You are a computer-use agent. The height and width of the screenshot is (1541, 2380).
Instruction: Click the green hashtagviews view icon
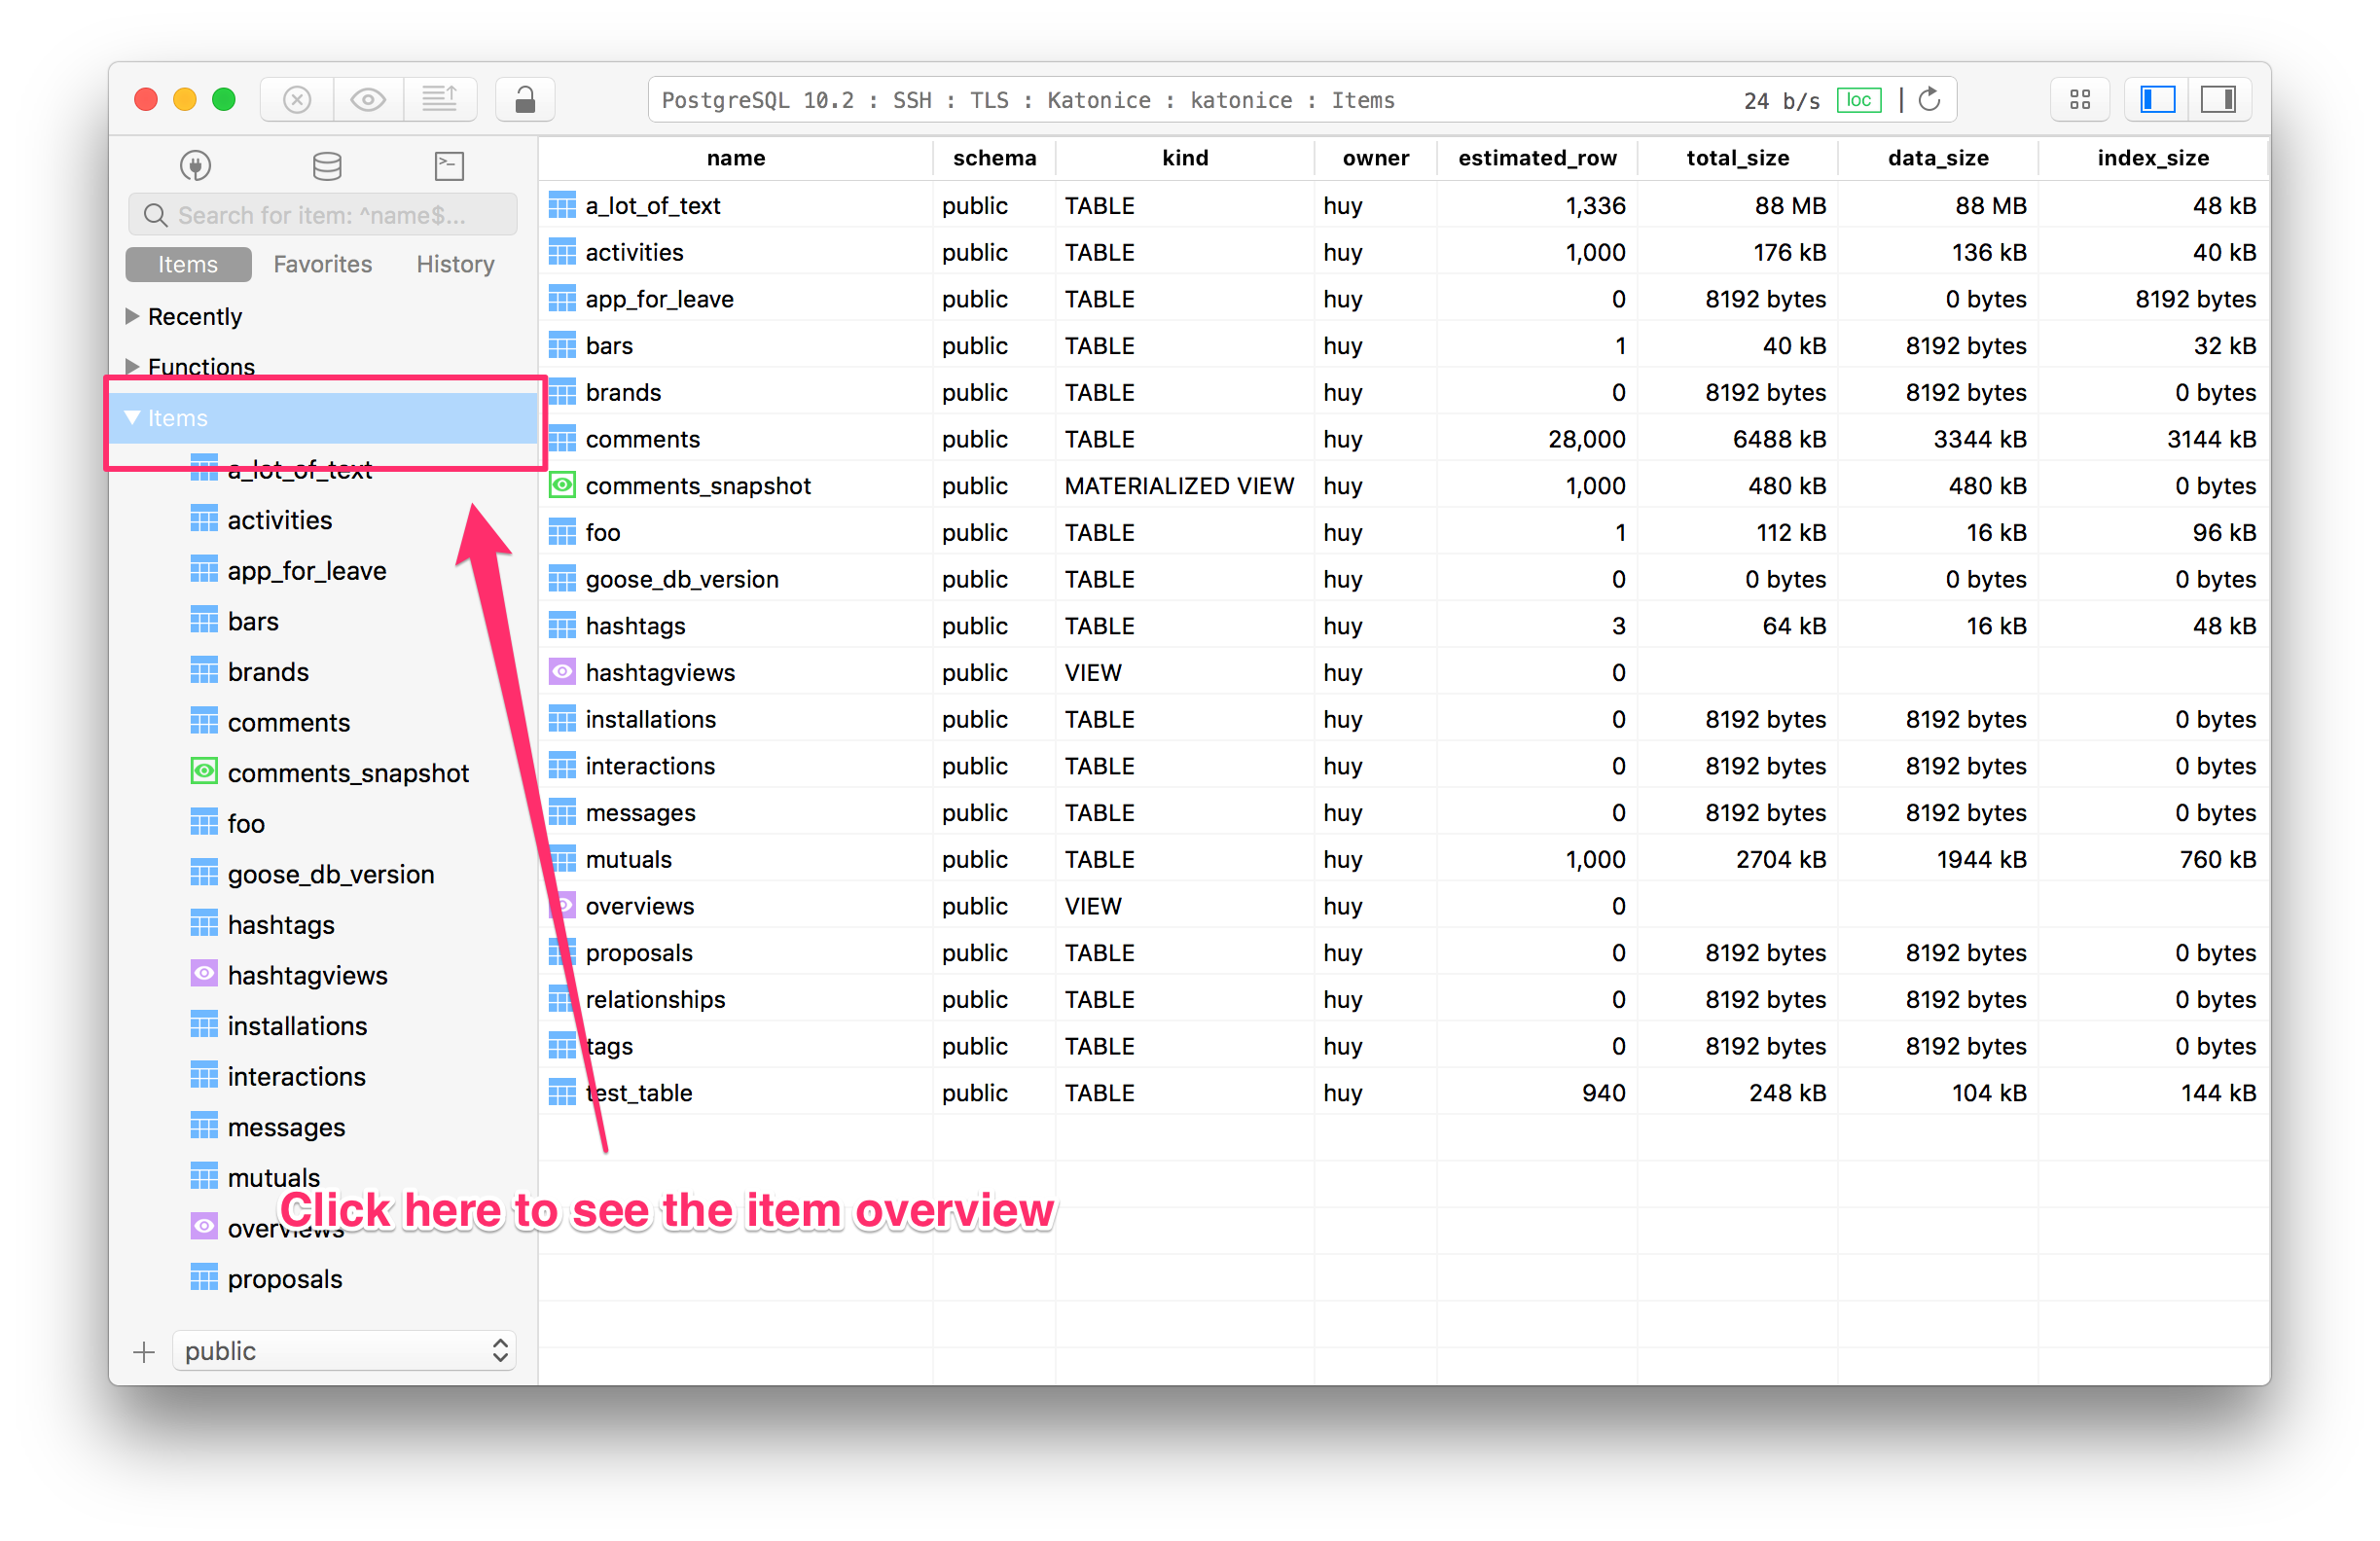tap(203, 973)
